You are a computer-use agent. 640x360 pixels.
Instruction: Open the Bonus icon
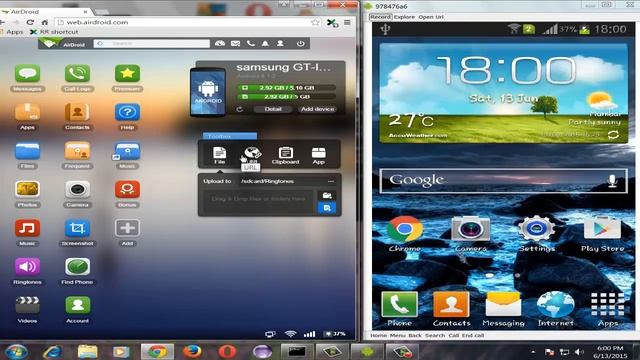click(x=127, y=189)
